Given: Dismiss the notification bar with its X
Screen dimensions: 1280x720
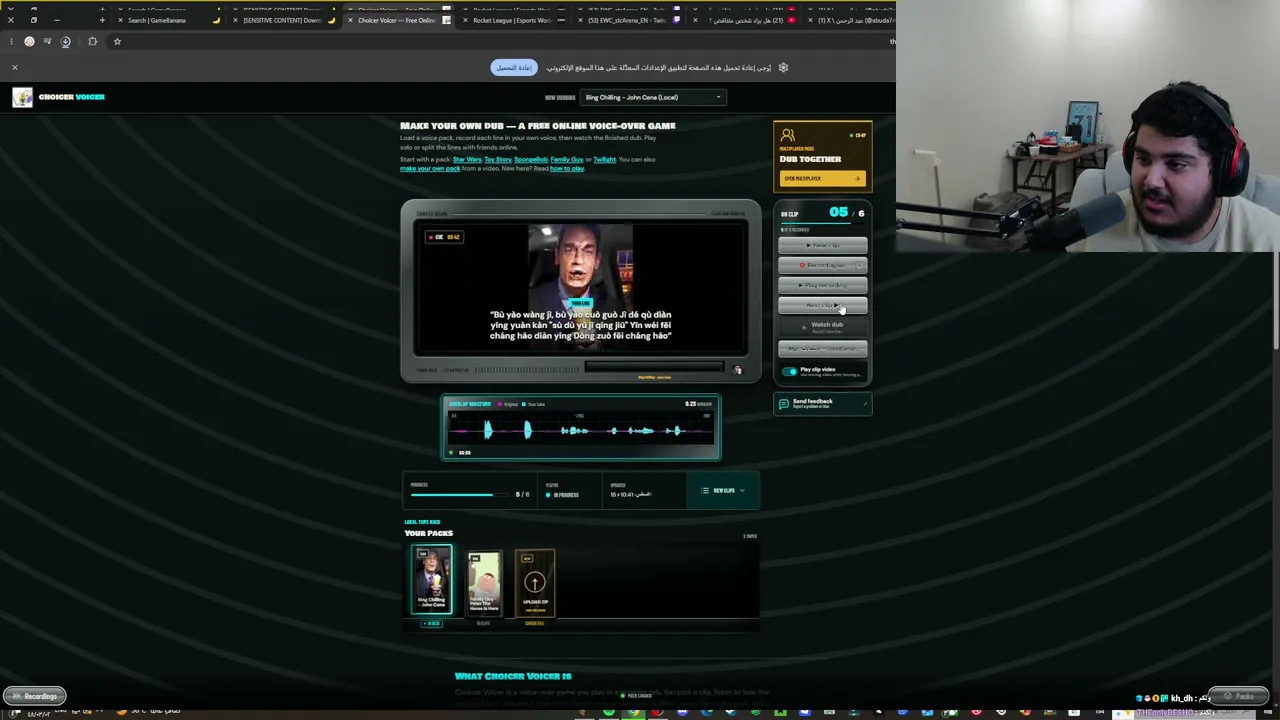Looking at the screenshot, I should click(15, 67).
